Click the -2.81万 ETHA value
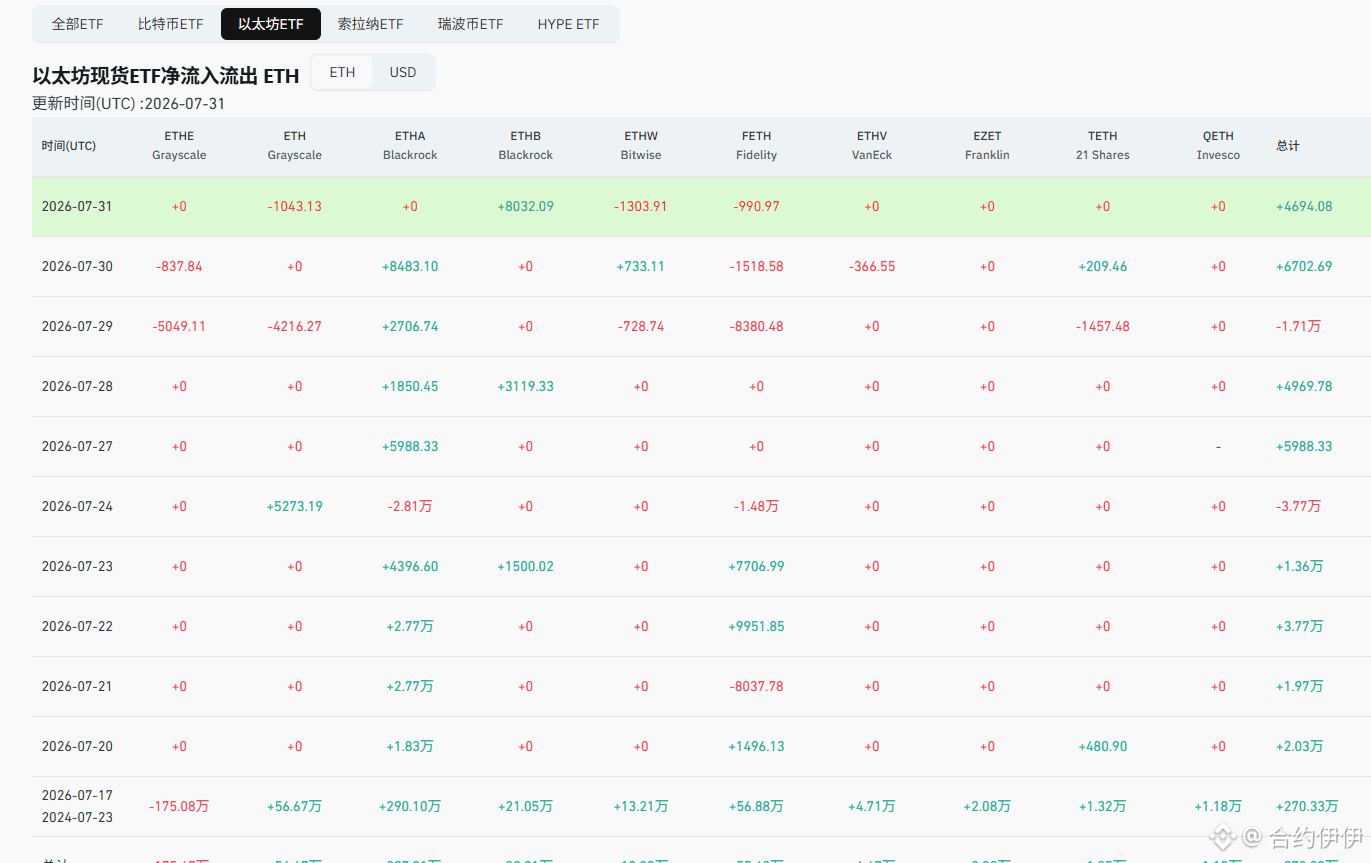 tap(410, 507)
